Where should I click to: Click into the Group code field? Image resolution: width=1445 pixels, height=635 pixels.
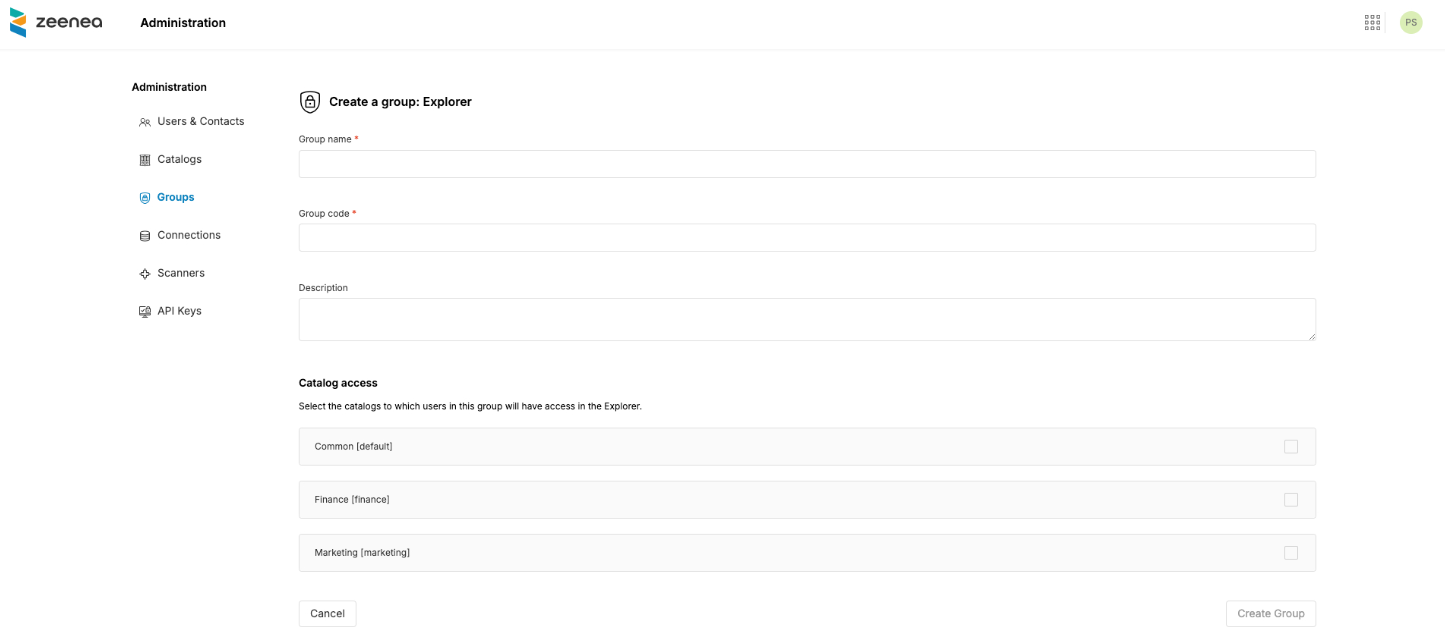pyautogui.click(x=806, y=238)
